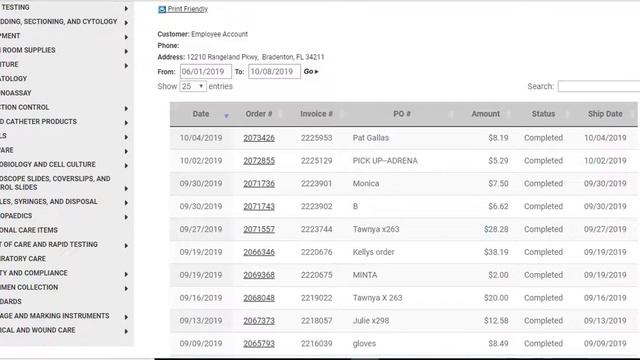The height and width of the screenshot is (360, 640).
Task: Open order 2069368
Action: (x=259, y=275)
